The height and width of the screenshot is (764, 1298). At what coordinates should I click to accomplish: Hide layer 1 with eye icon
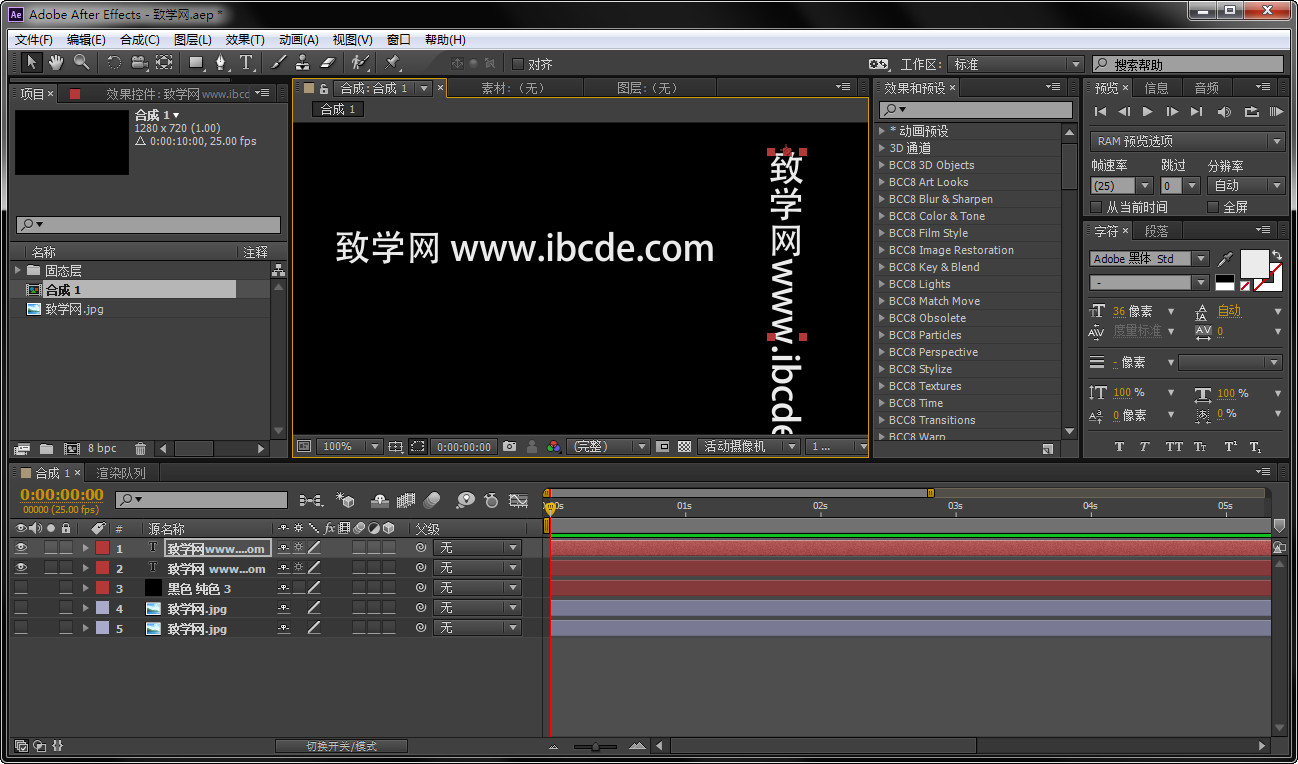point(21,548)
